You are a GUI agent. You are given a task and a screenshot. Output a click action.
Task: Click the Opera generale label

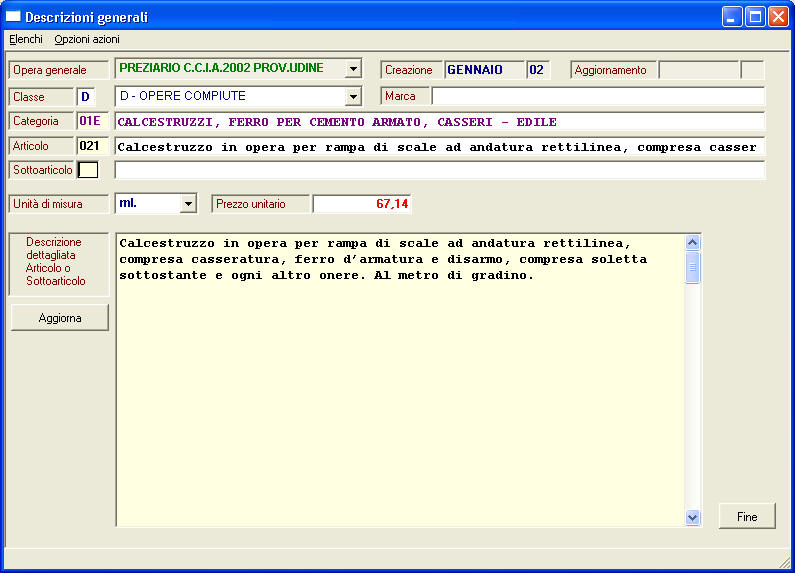[x=58, y=70]
